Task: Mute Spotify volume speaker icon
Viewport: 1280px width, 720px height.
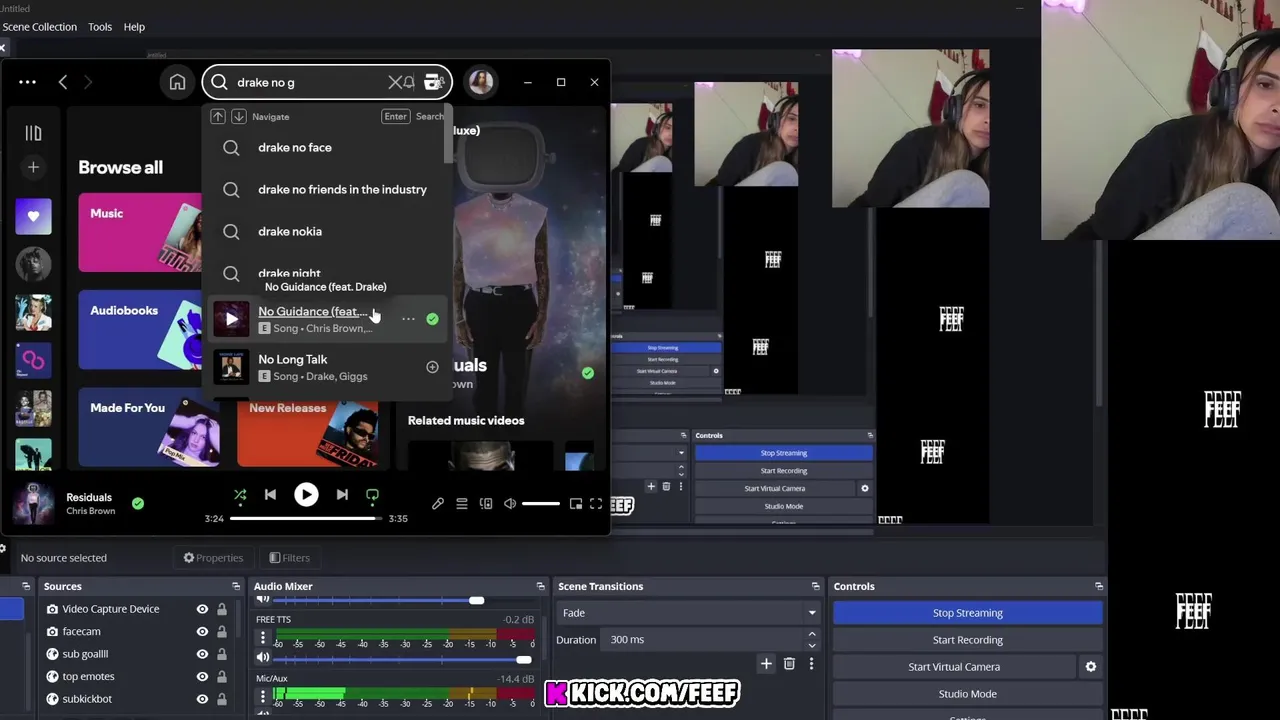Action: 510,504
